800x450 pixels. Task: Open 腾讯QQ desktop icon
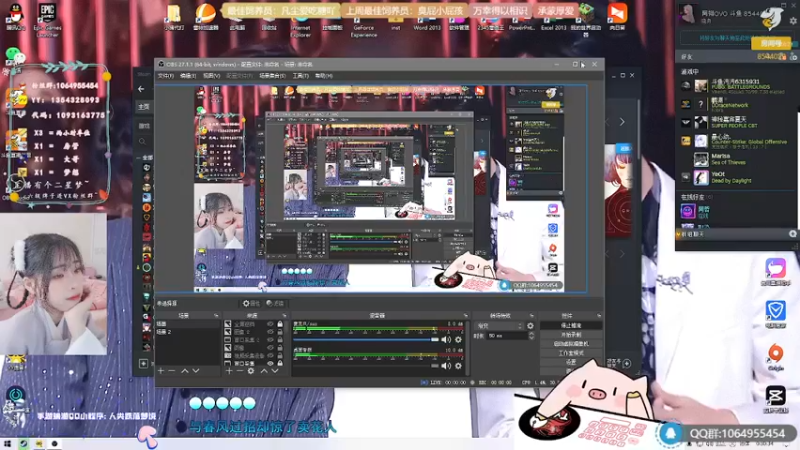click(x=16, y=15)
